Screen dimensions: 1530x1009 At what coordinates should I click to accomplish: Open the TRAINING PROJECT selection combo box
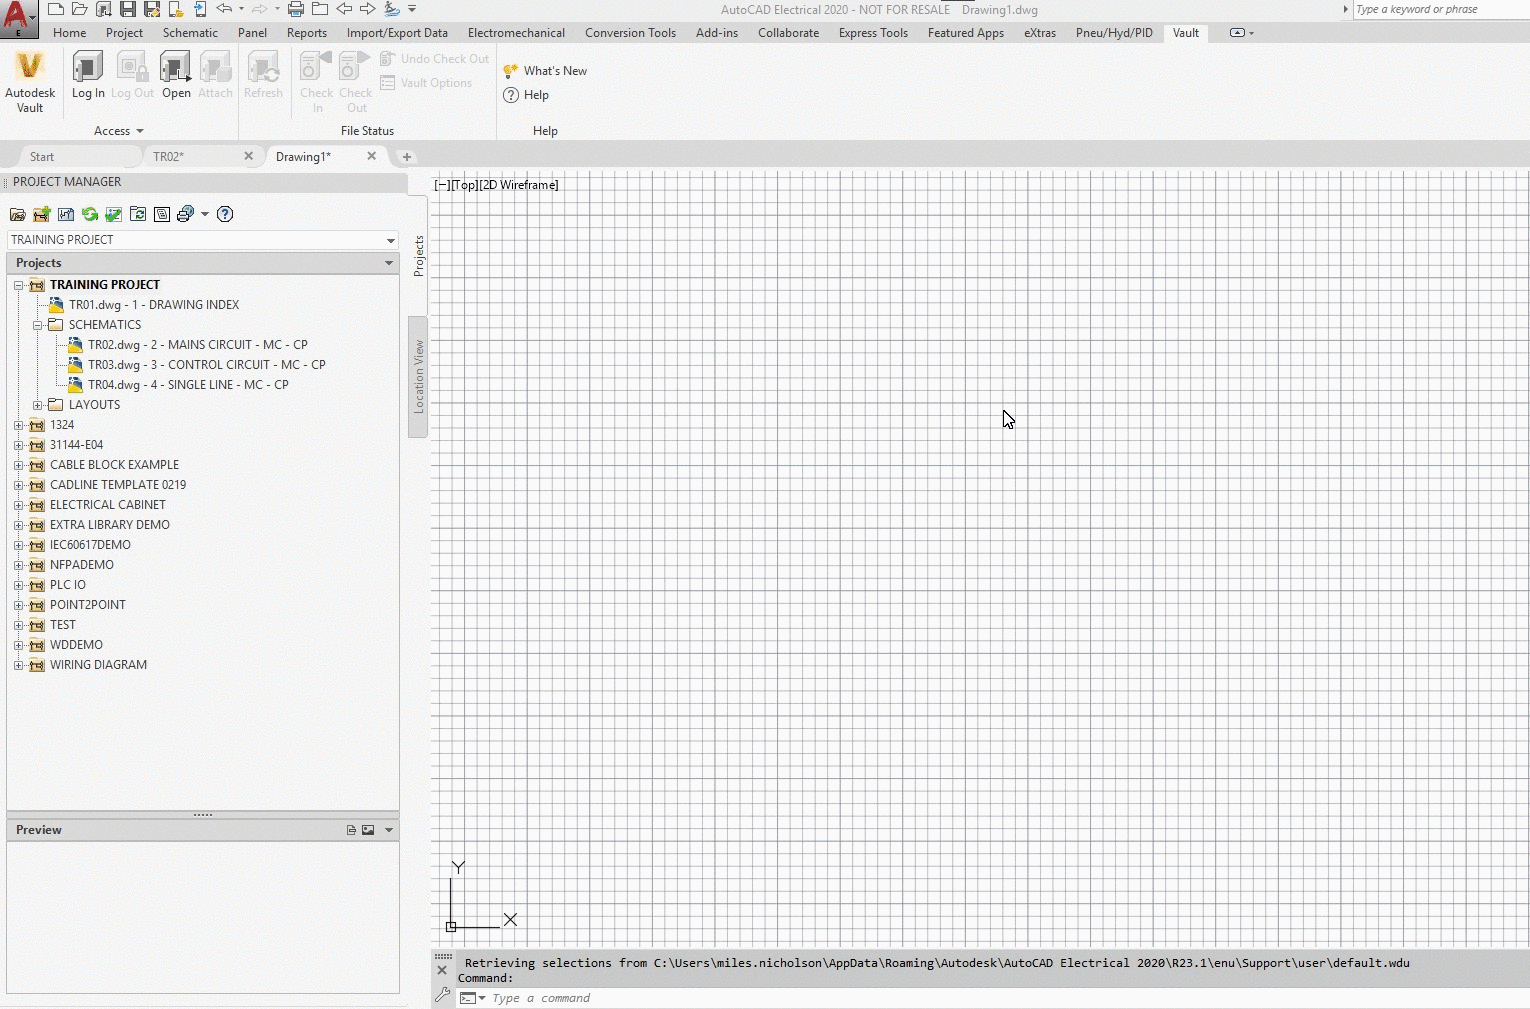[202, 240]
